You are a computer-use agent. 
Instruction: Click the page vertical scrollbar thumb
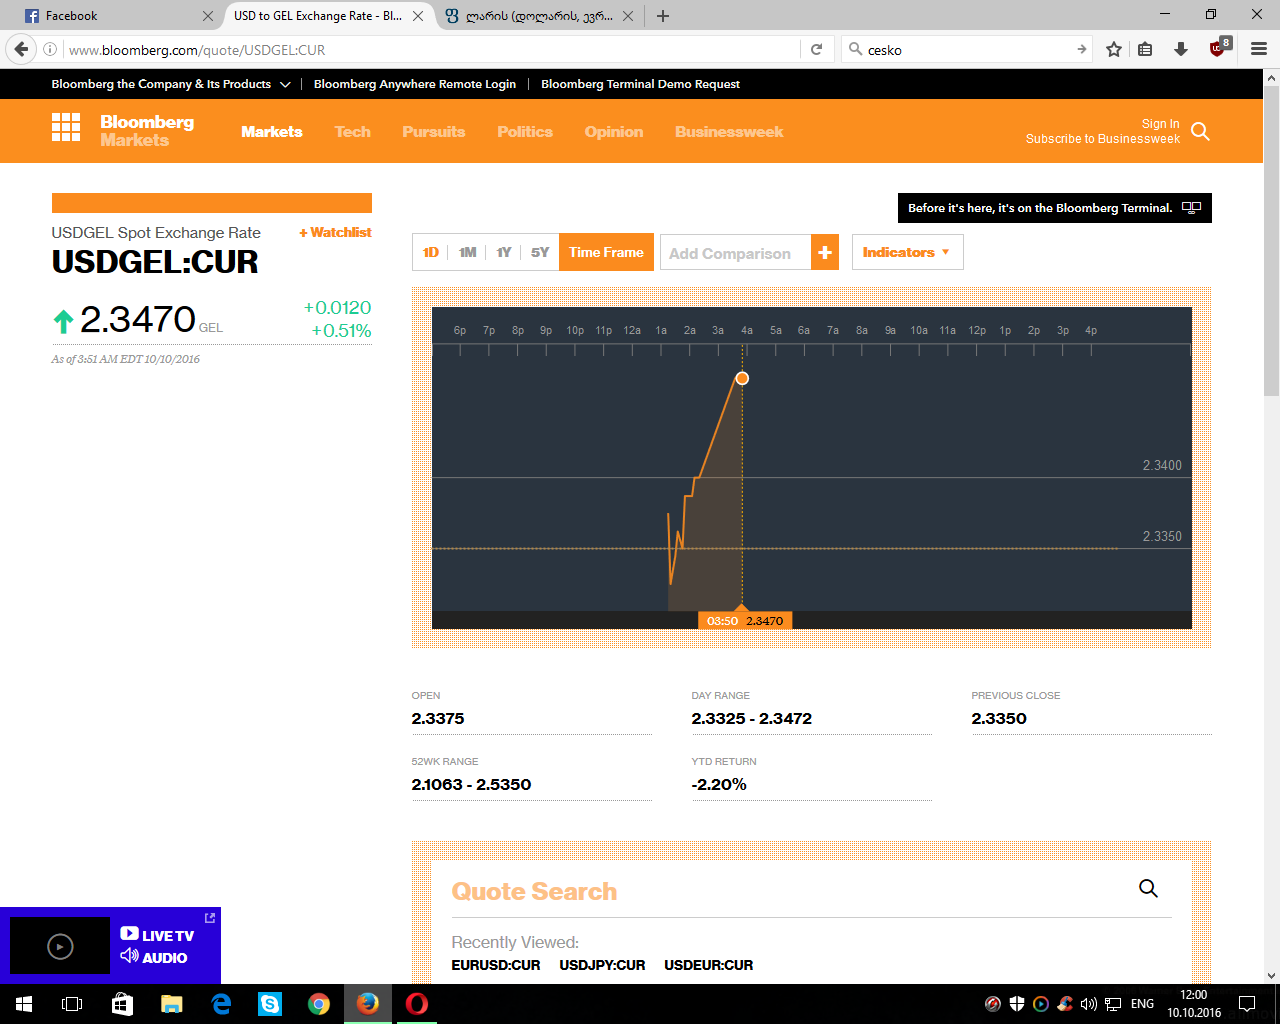coord(1272,240)
